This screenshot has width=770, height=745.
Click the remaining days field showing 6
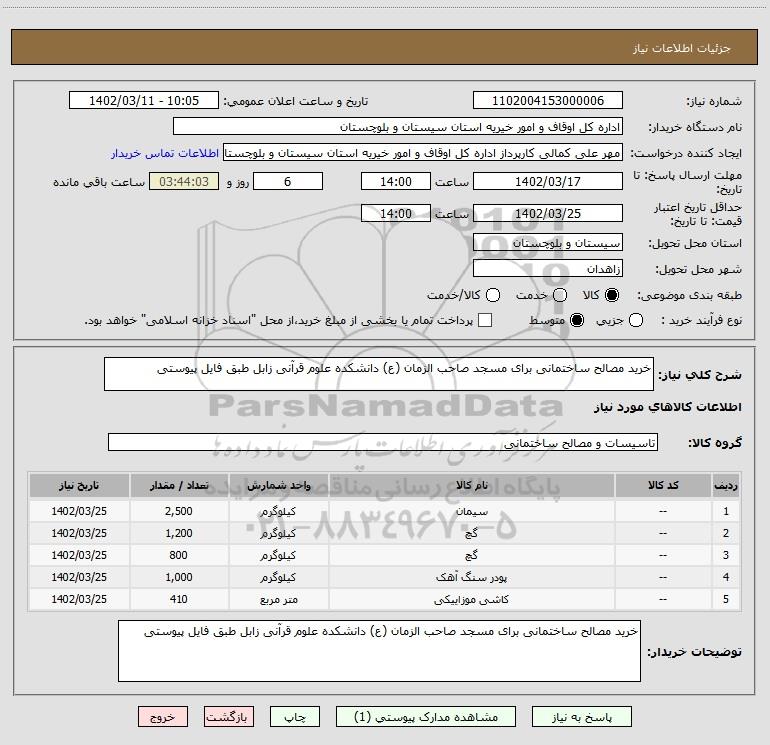288,181
